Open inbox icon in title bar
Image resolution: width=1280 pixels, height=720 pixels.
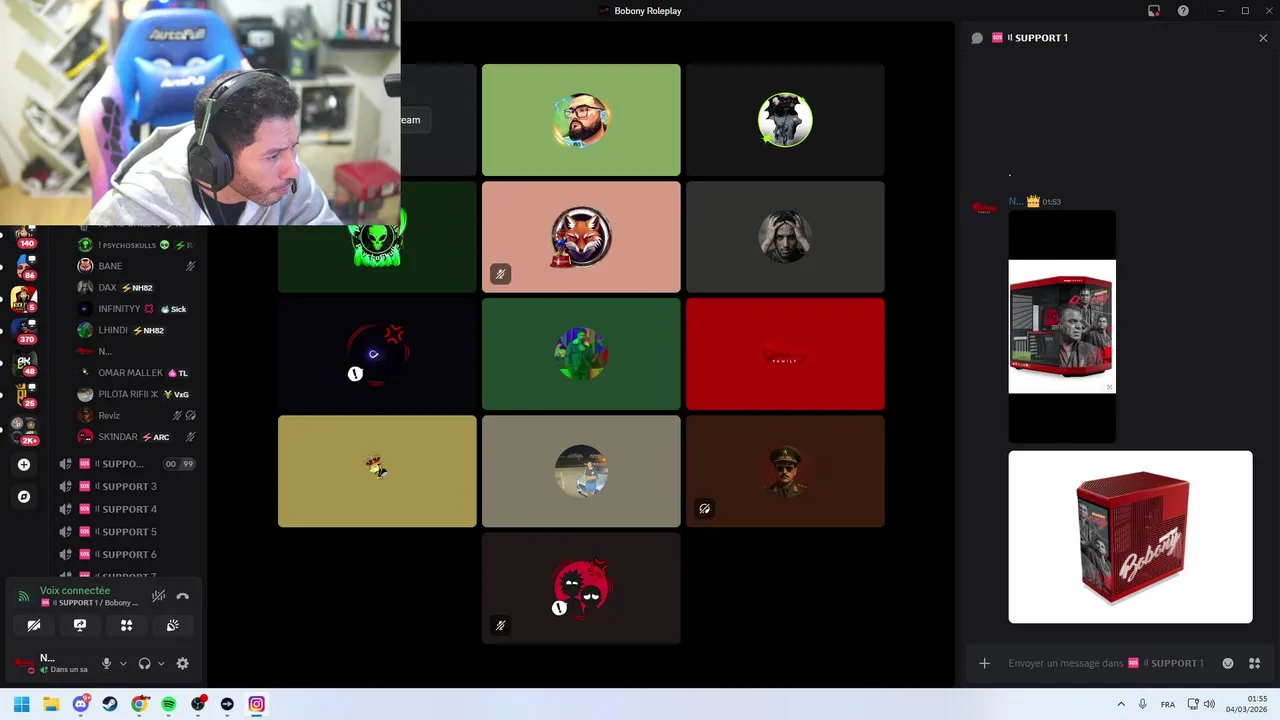[1154, 11]
